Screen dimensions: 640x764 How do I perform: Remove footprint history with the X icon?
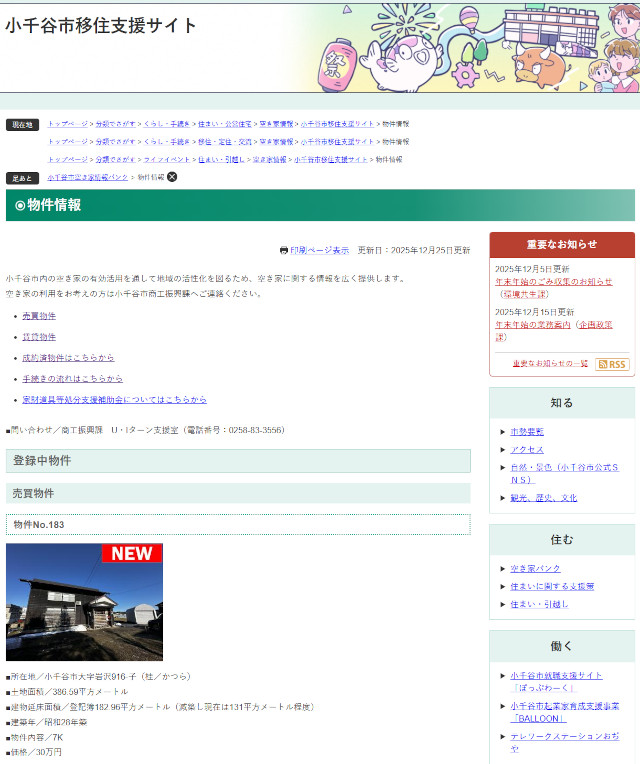pos(172,177)
